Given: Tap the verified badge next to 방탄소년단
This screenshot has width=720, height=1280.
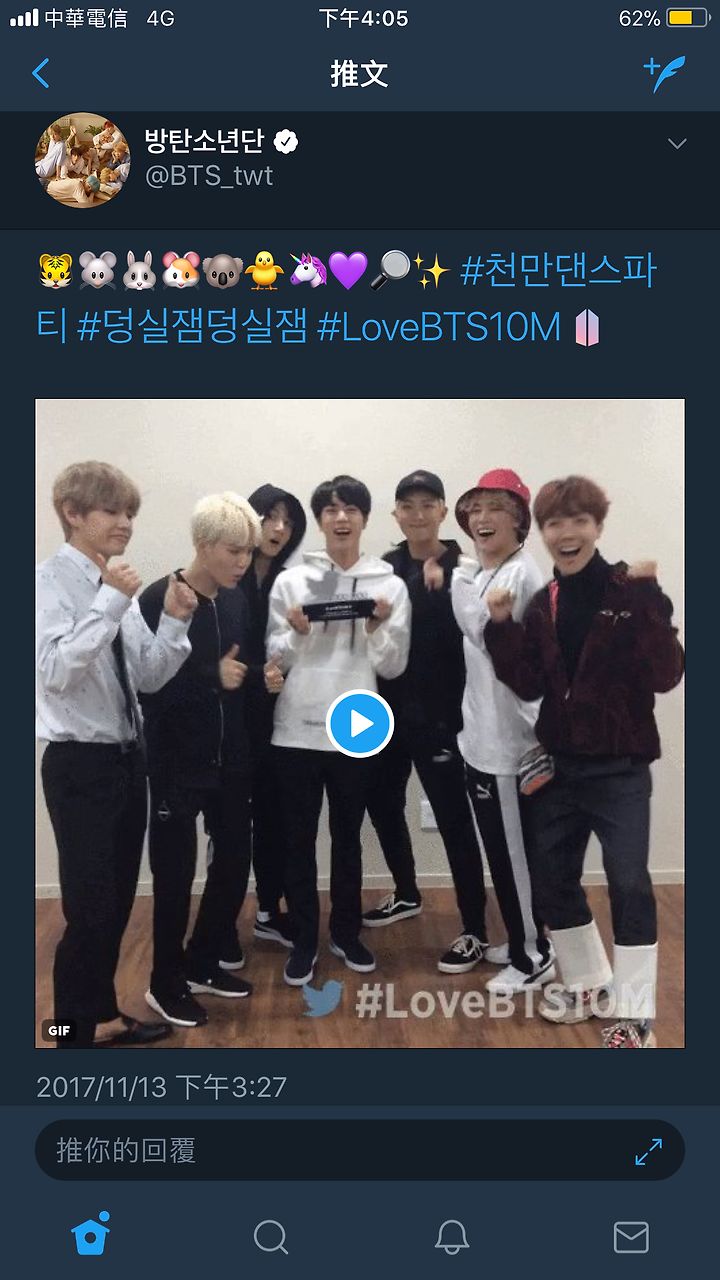Looking at the screenshot, I should [286, 142].
